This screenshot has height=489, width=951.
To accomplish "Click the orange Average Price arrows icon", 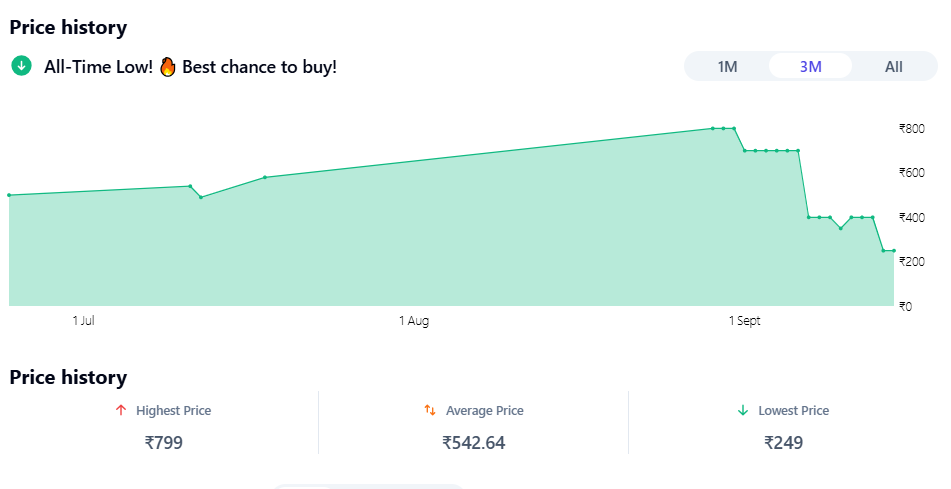I will coord(430,410).
